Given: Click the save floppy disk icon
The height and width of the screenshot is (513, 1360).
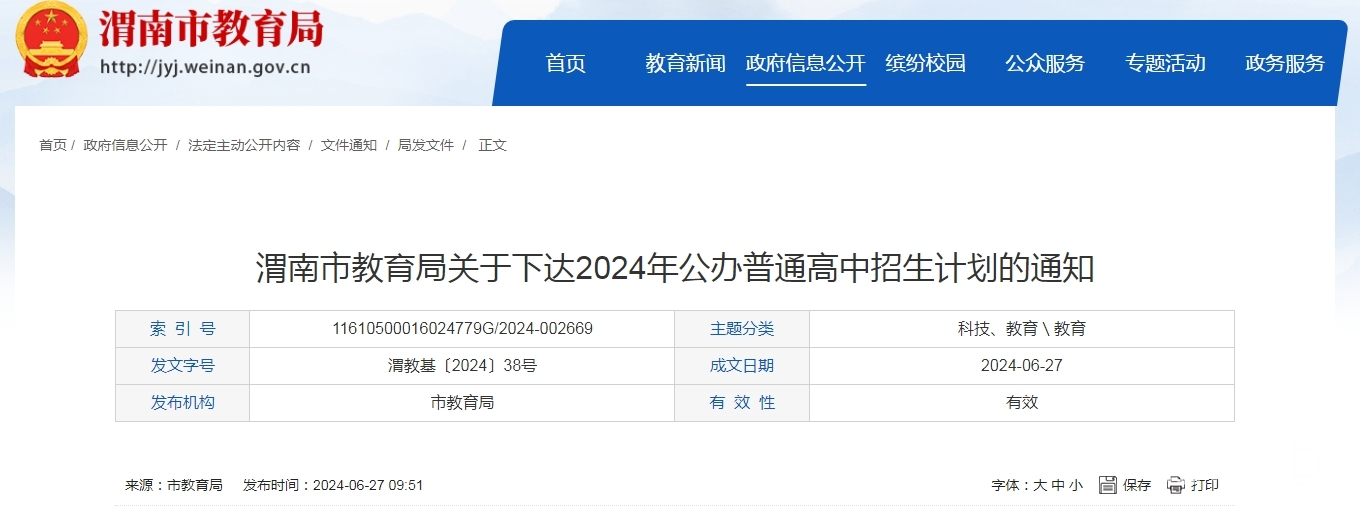Looking at the screenshot, I should pyautogui.click(x=1108, y=485).
